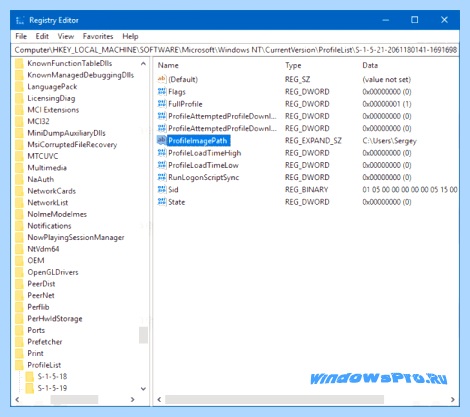Screen dimensions: 470x417
Task: Click the PeerDist folder icon
Action: [19, 284]
